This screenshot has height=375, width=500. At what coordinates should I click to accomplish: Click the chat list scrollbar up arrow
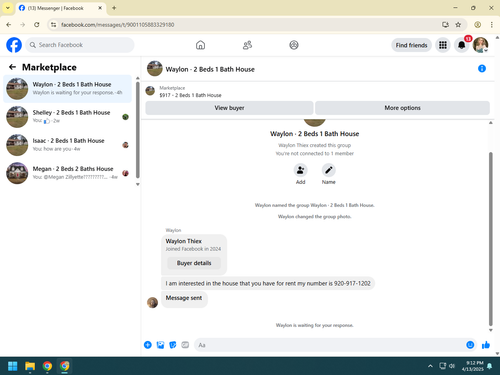pos(137,78)
